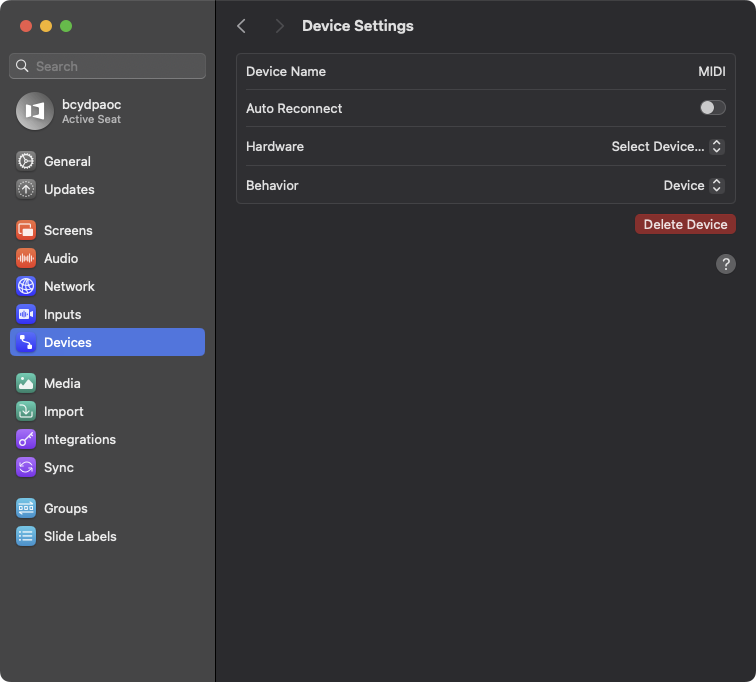The image size is (756, 682).
Task: Open the General settings icon
Action: click(26, 161)
